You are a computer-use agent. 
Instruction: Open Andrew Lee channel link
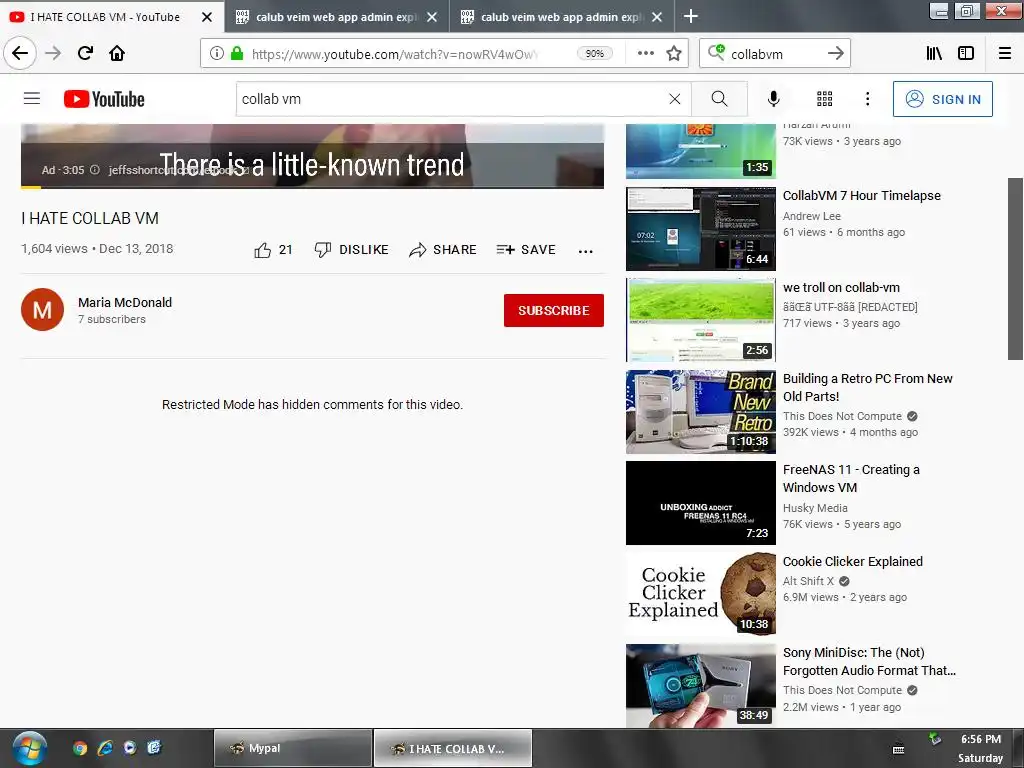tap(812, 216)
